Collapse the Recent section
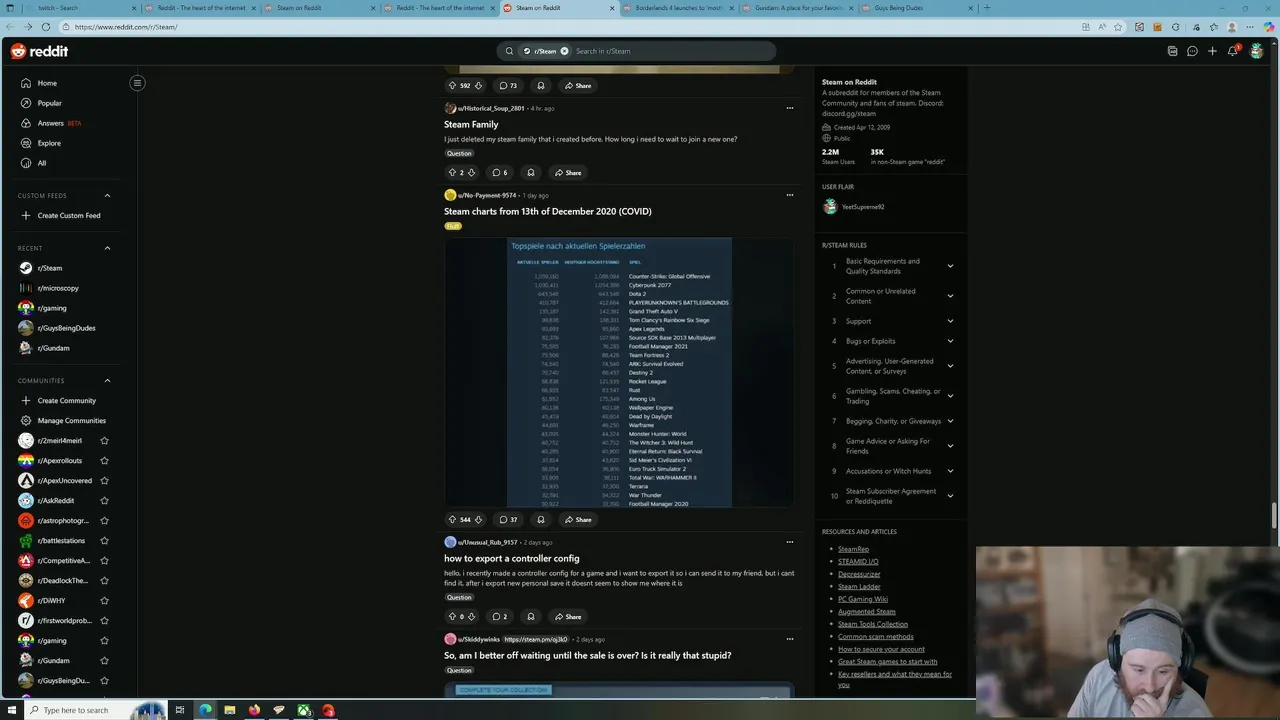The height and width of the screenshot is (720, 1280). click(x=107, y=248)
